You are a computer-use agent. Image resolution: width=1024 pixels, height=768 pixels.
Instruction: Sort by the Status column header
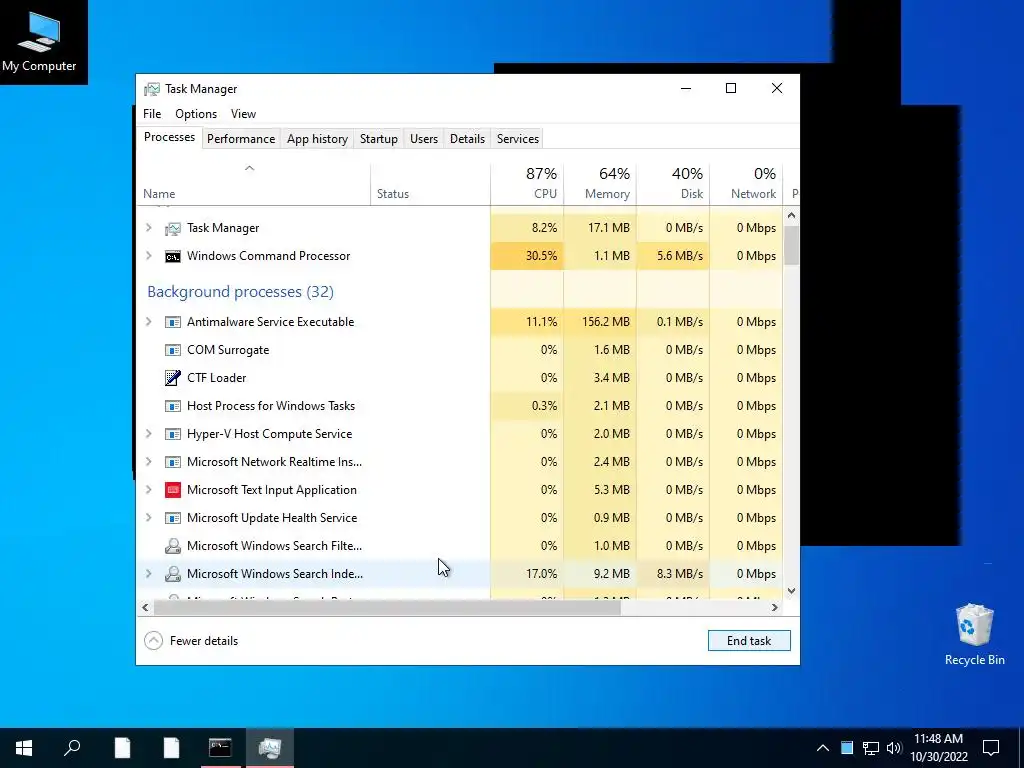[x=430, y=184]
